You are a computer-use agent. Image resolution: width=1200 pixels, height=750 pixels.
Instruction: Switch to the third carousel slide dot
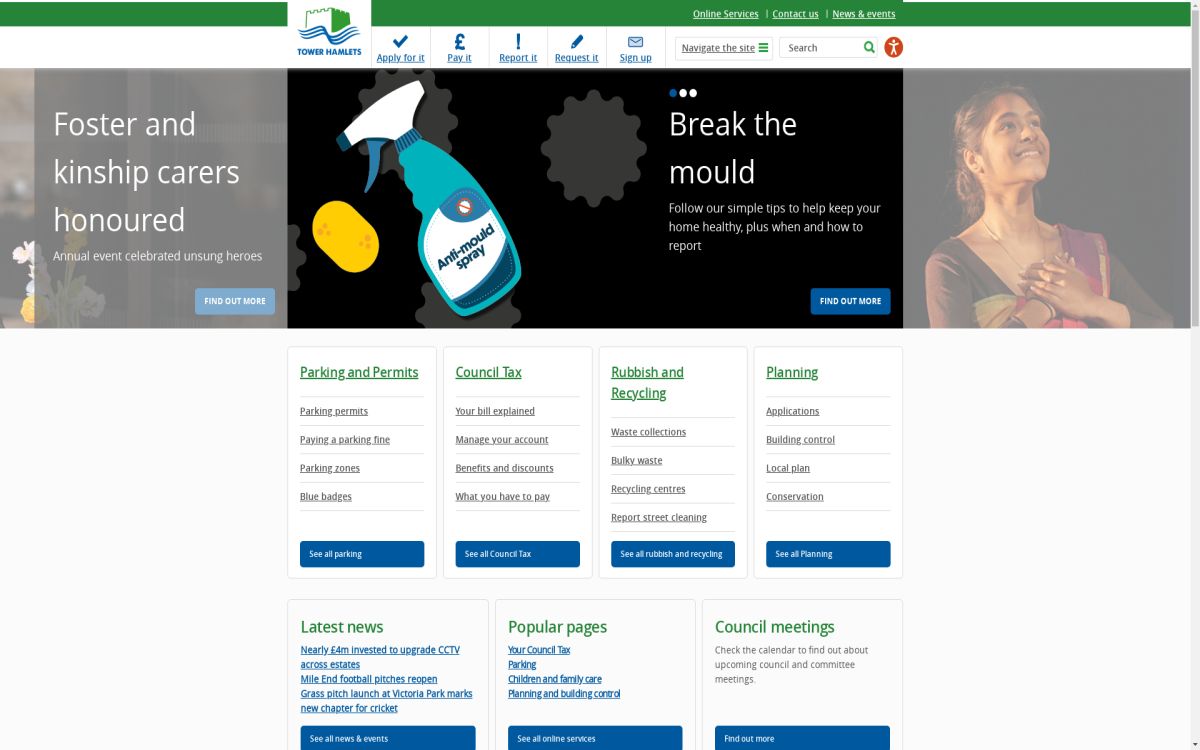[693, 93]
